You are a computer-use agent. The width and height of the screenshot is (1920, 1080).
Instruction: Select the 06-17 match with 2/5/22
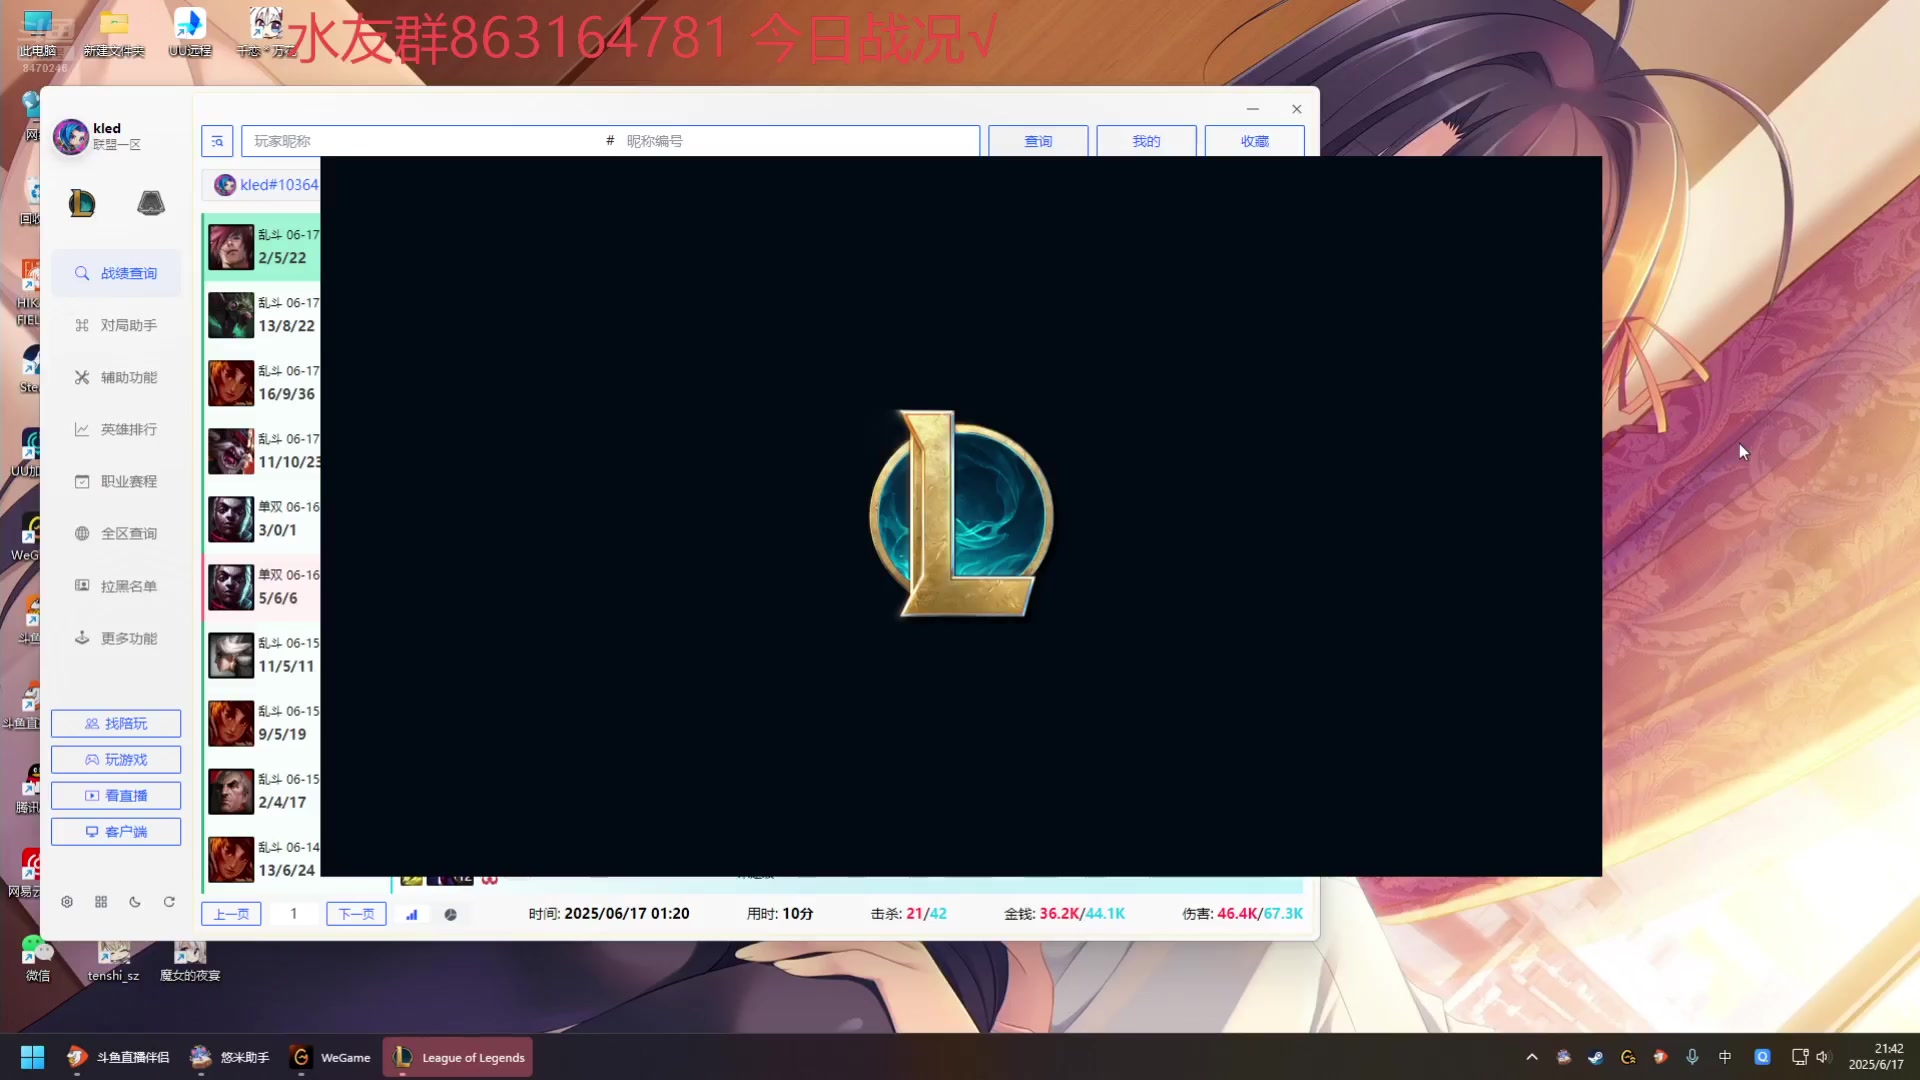(x=262, y=247)
